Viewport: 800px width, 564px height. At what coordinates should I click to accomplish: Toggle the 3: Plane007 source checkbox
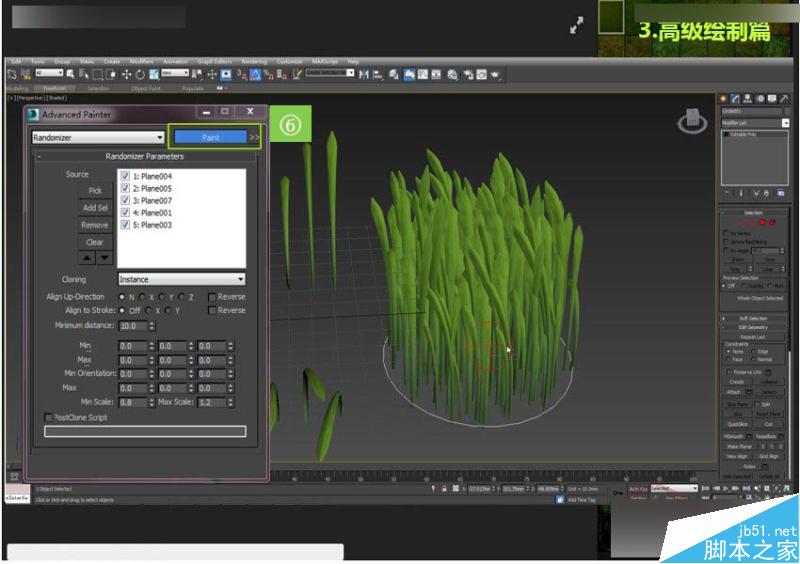click(x=125, y=200)
